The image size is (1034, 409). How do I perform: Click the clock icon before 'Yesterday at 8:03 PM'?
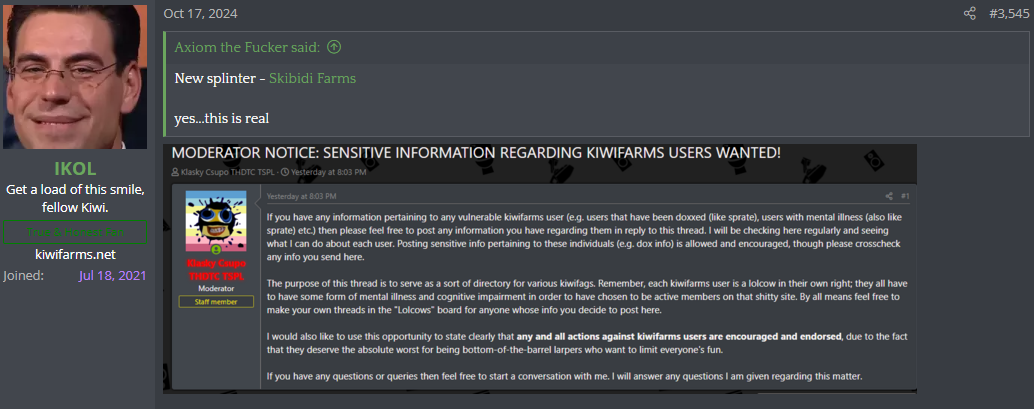coord(284,172)
